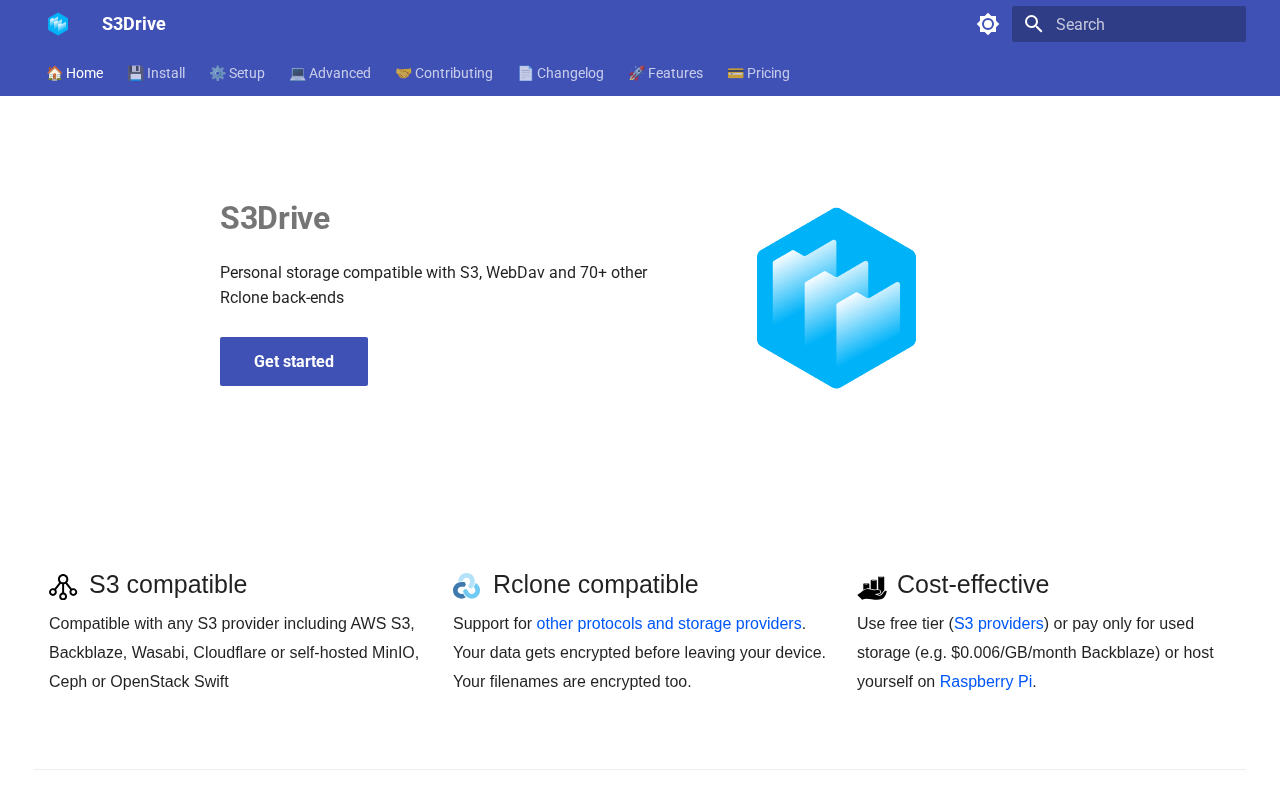Open the Raspberry Pi link
This screenshot has height=800, width=1280.
(986, 681)
